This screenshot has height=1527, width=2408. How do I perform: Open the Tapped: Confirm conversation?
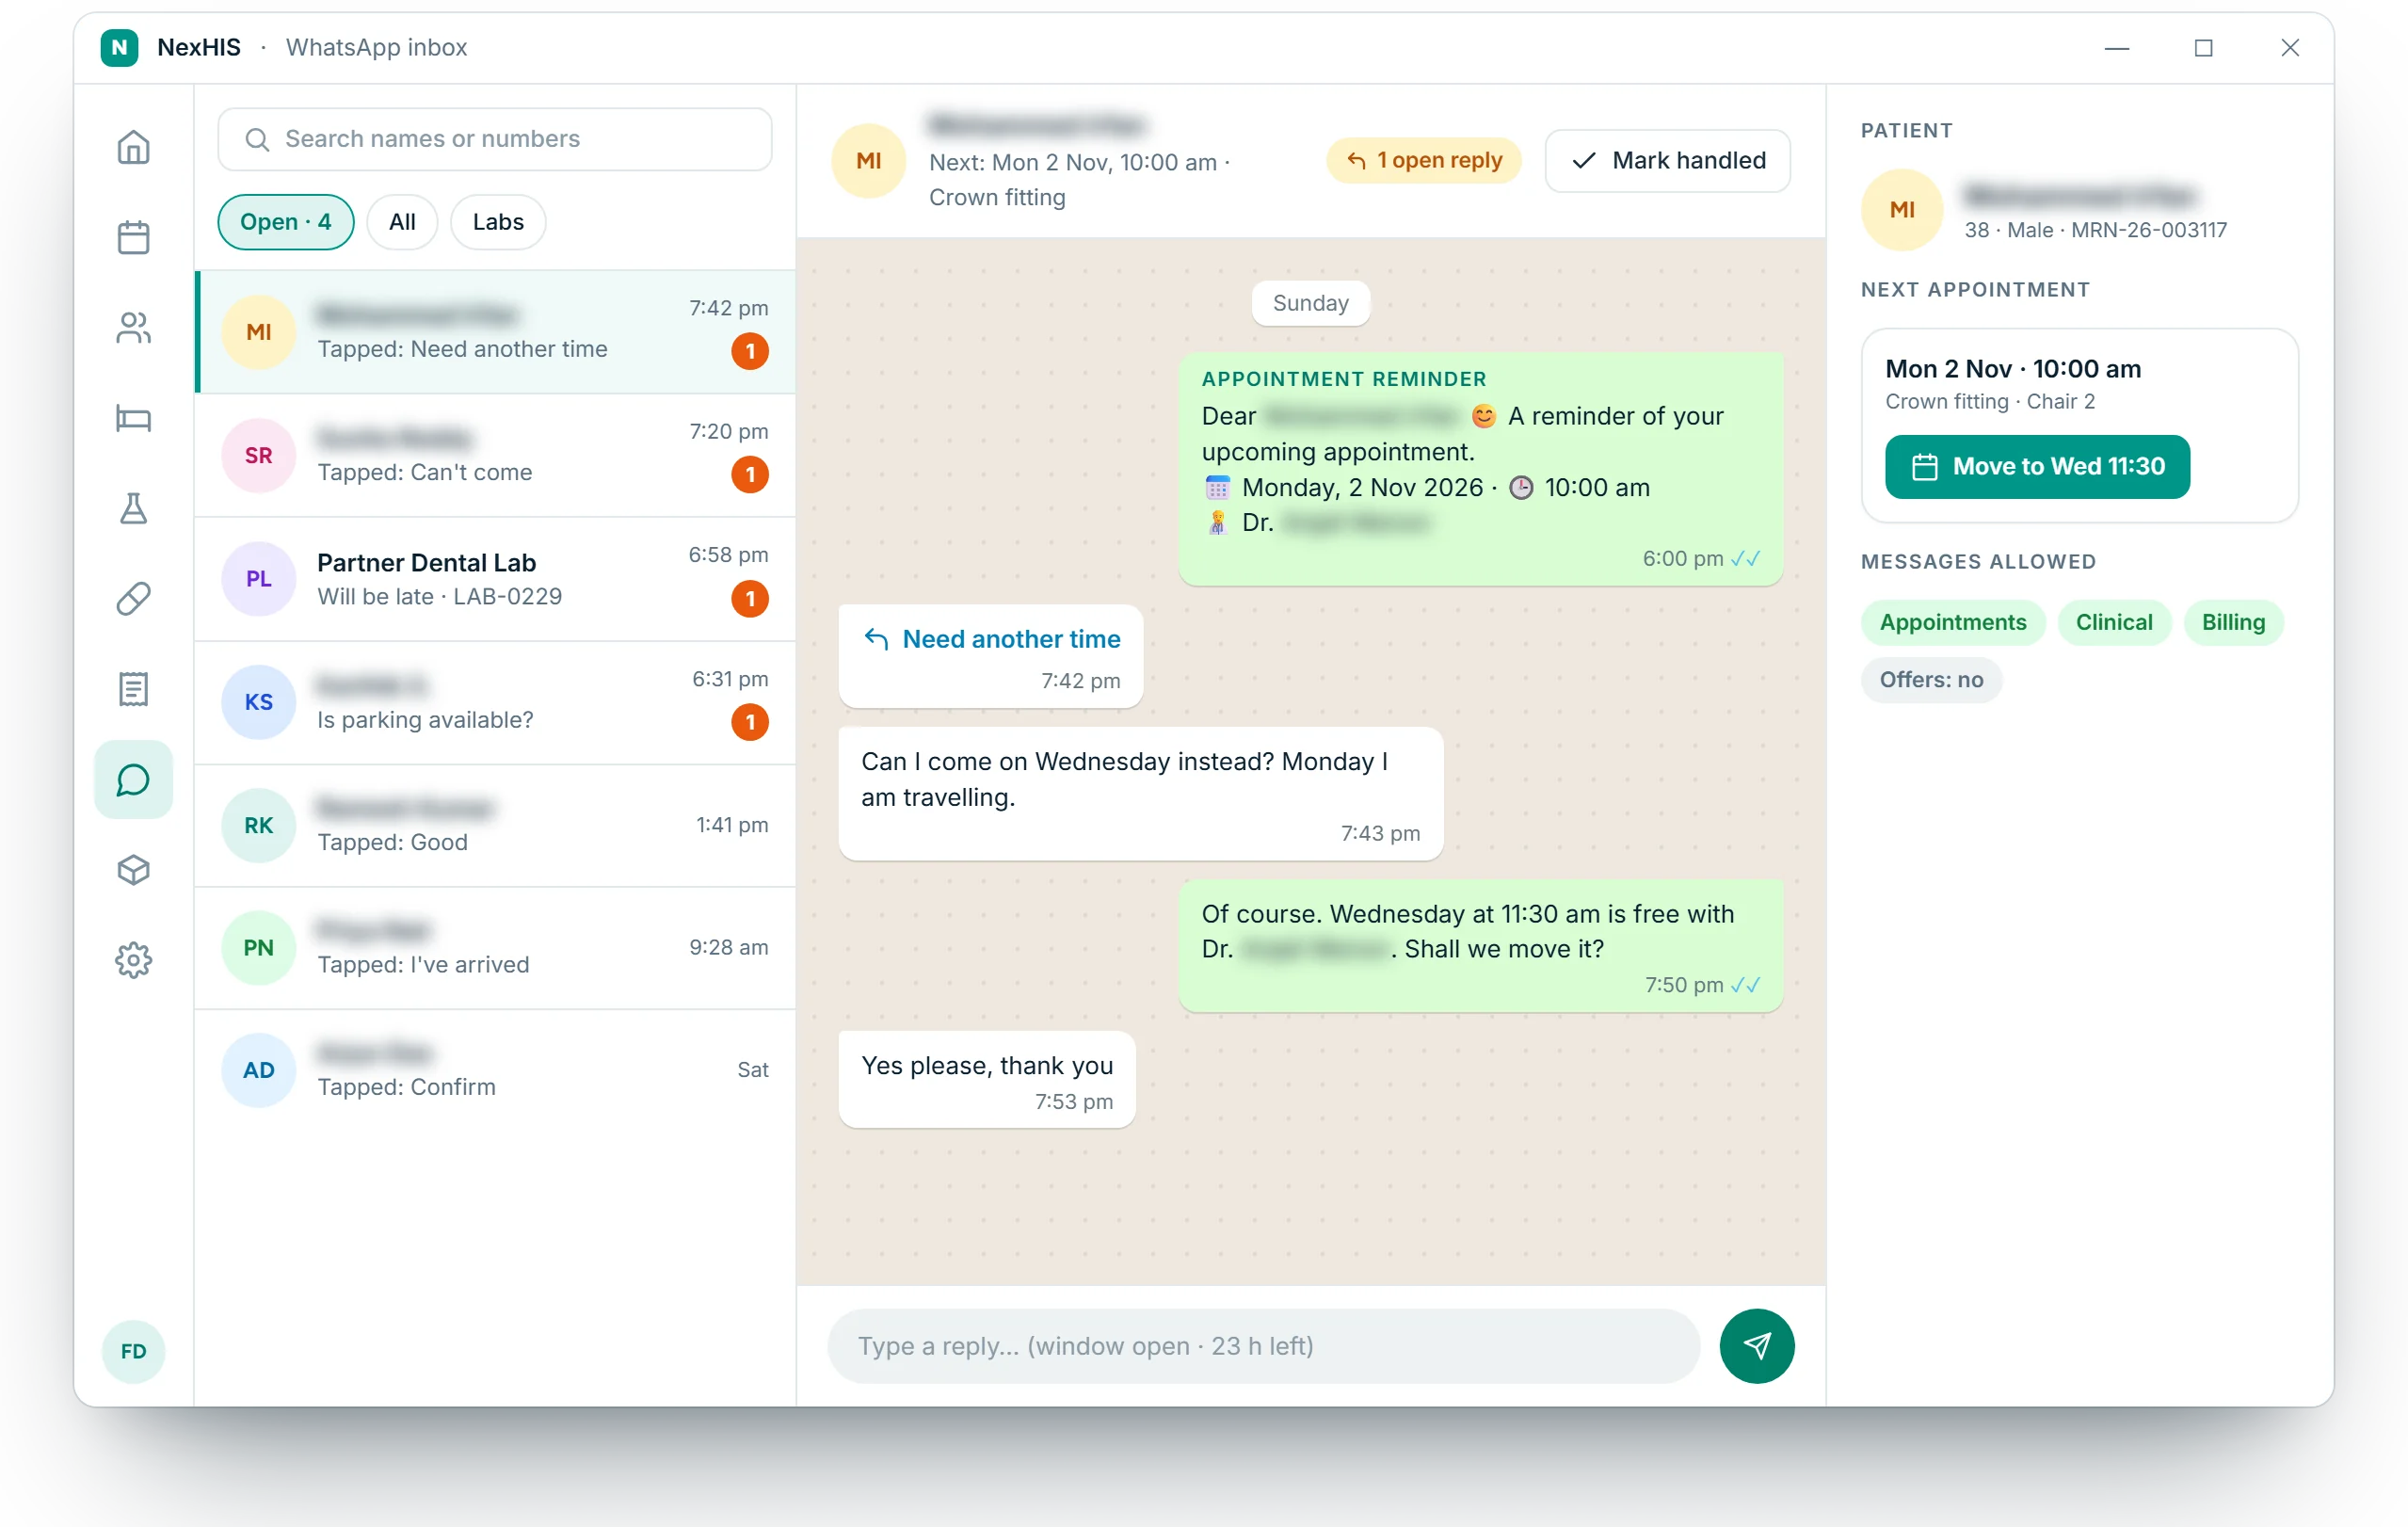[495, 1069]
